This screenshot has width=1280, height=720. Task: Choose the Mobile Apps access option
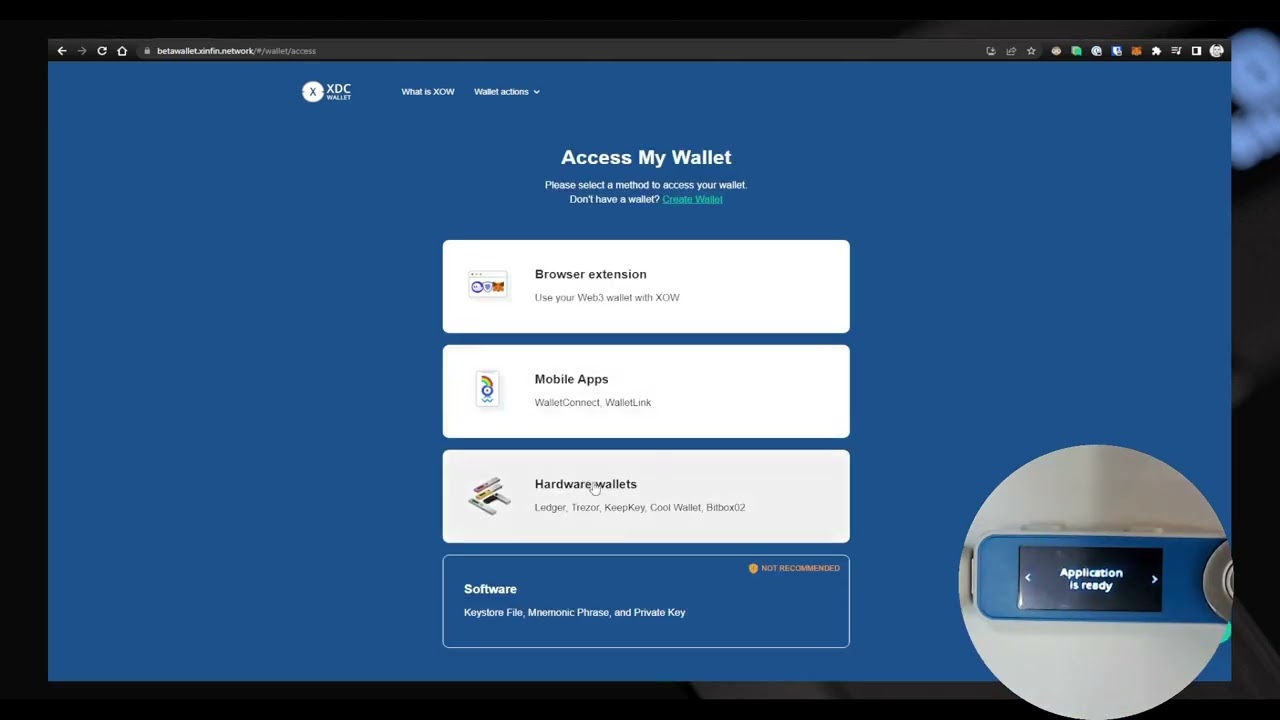[x=646, y=391]
